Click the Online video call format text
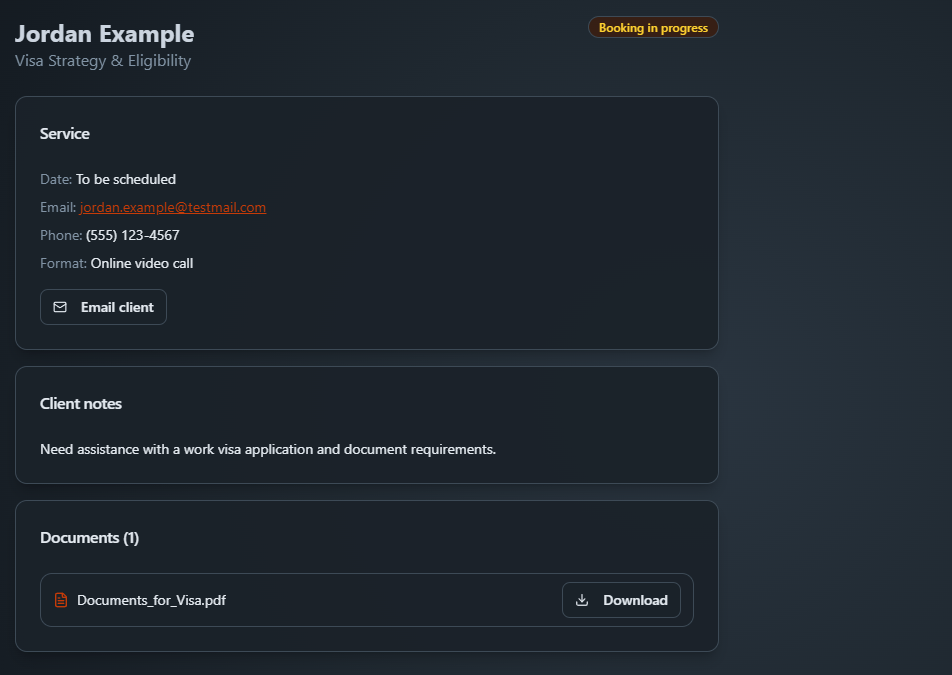 [x=142, y=263]
